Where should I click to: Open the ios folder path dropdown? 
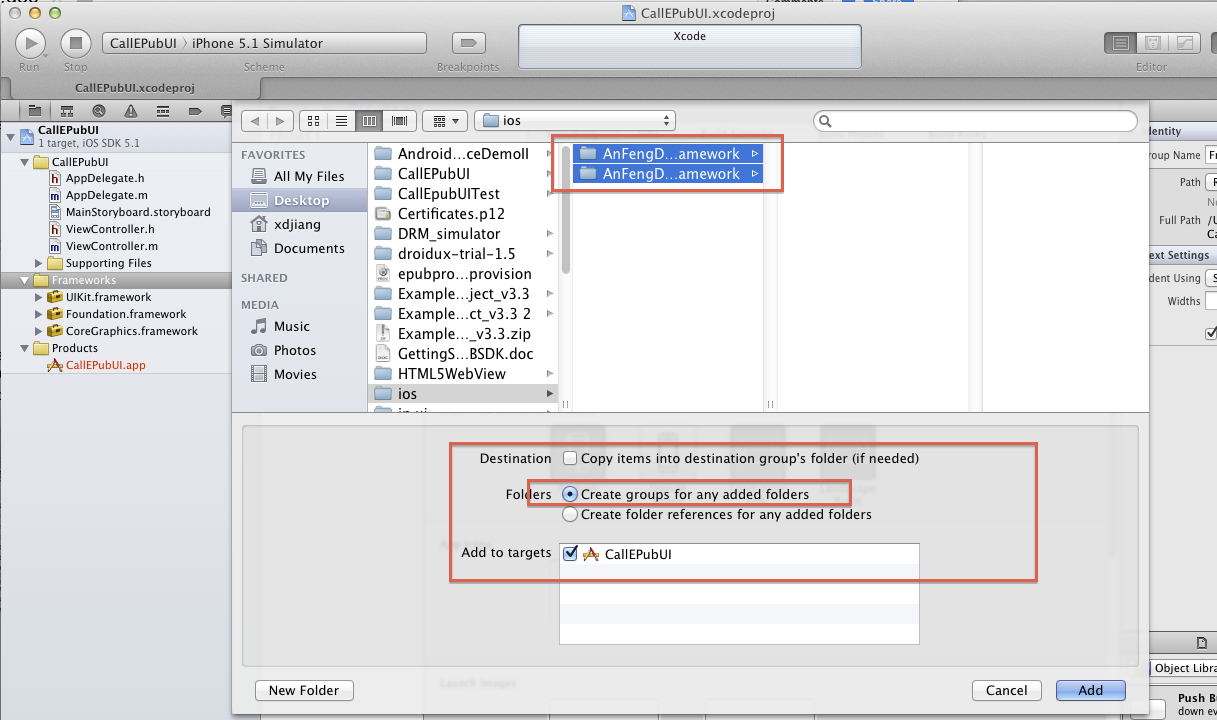[x=575, y=120]
